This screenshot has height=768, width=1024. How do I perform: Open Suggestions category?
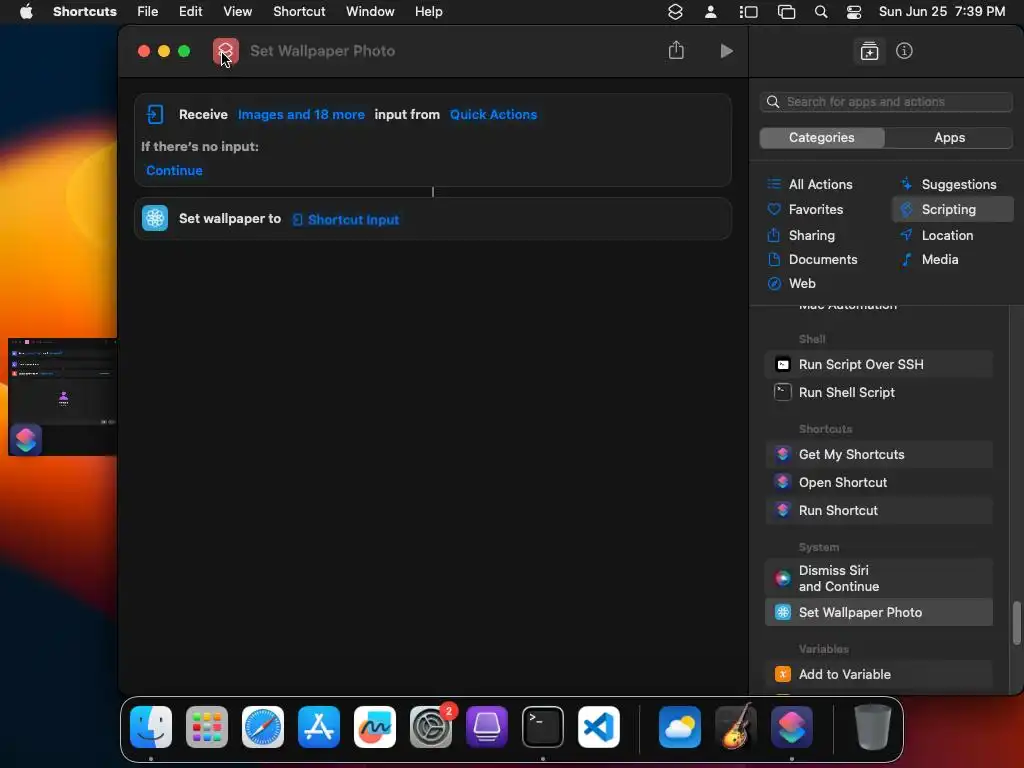point(948,184)
